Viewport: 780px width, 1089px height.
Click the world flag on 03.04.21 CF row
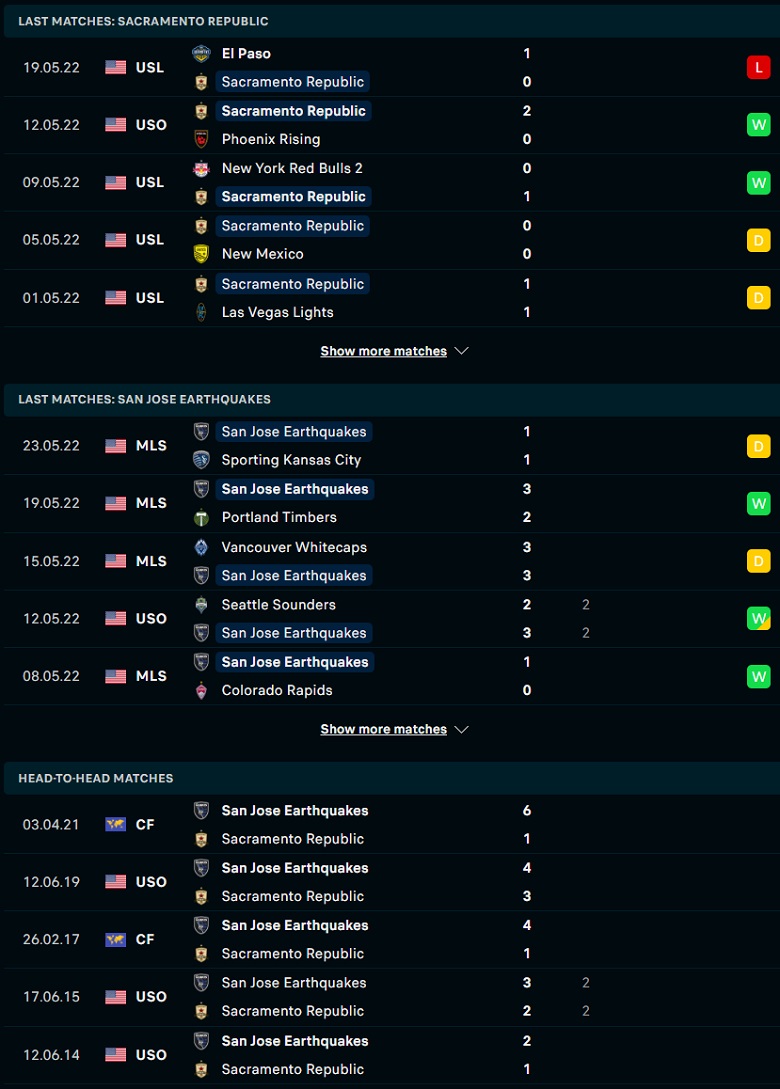click(x=115, y=824)
